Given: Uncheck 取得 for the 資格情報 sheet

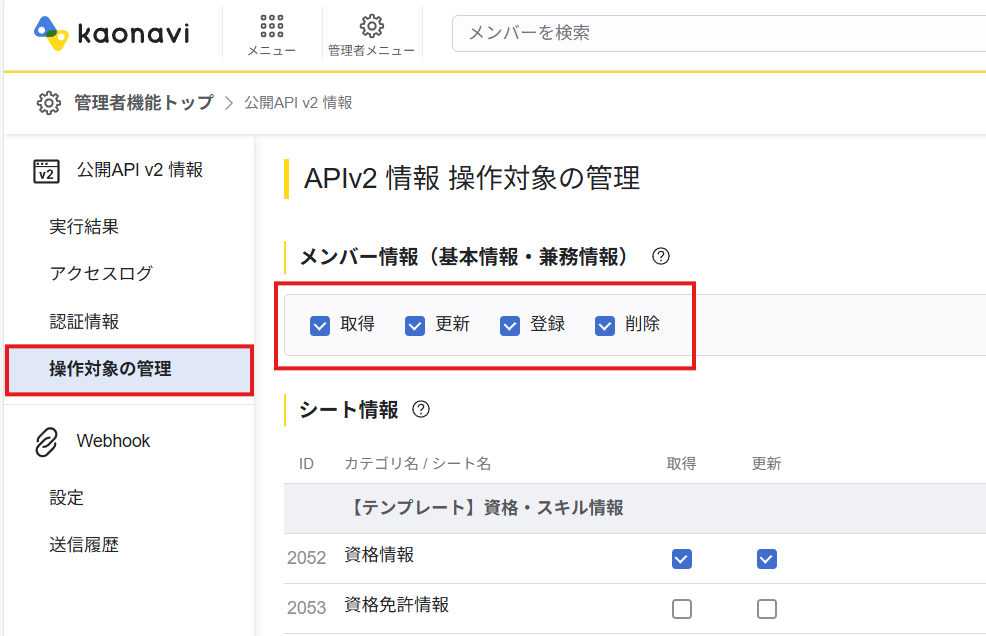Looking at the screenshot, I should [682, 559].
